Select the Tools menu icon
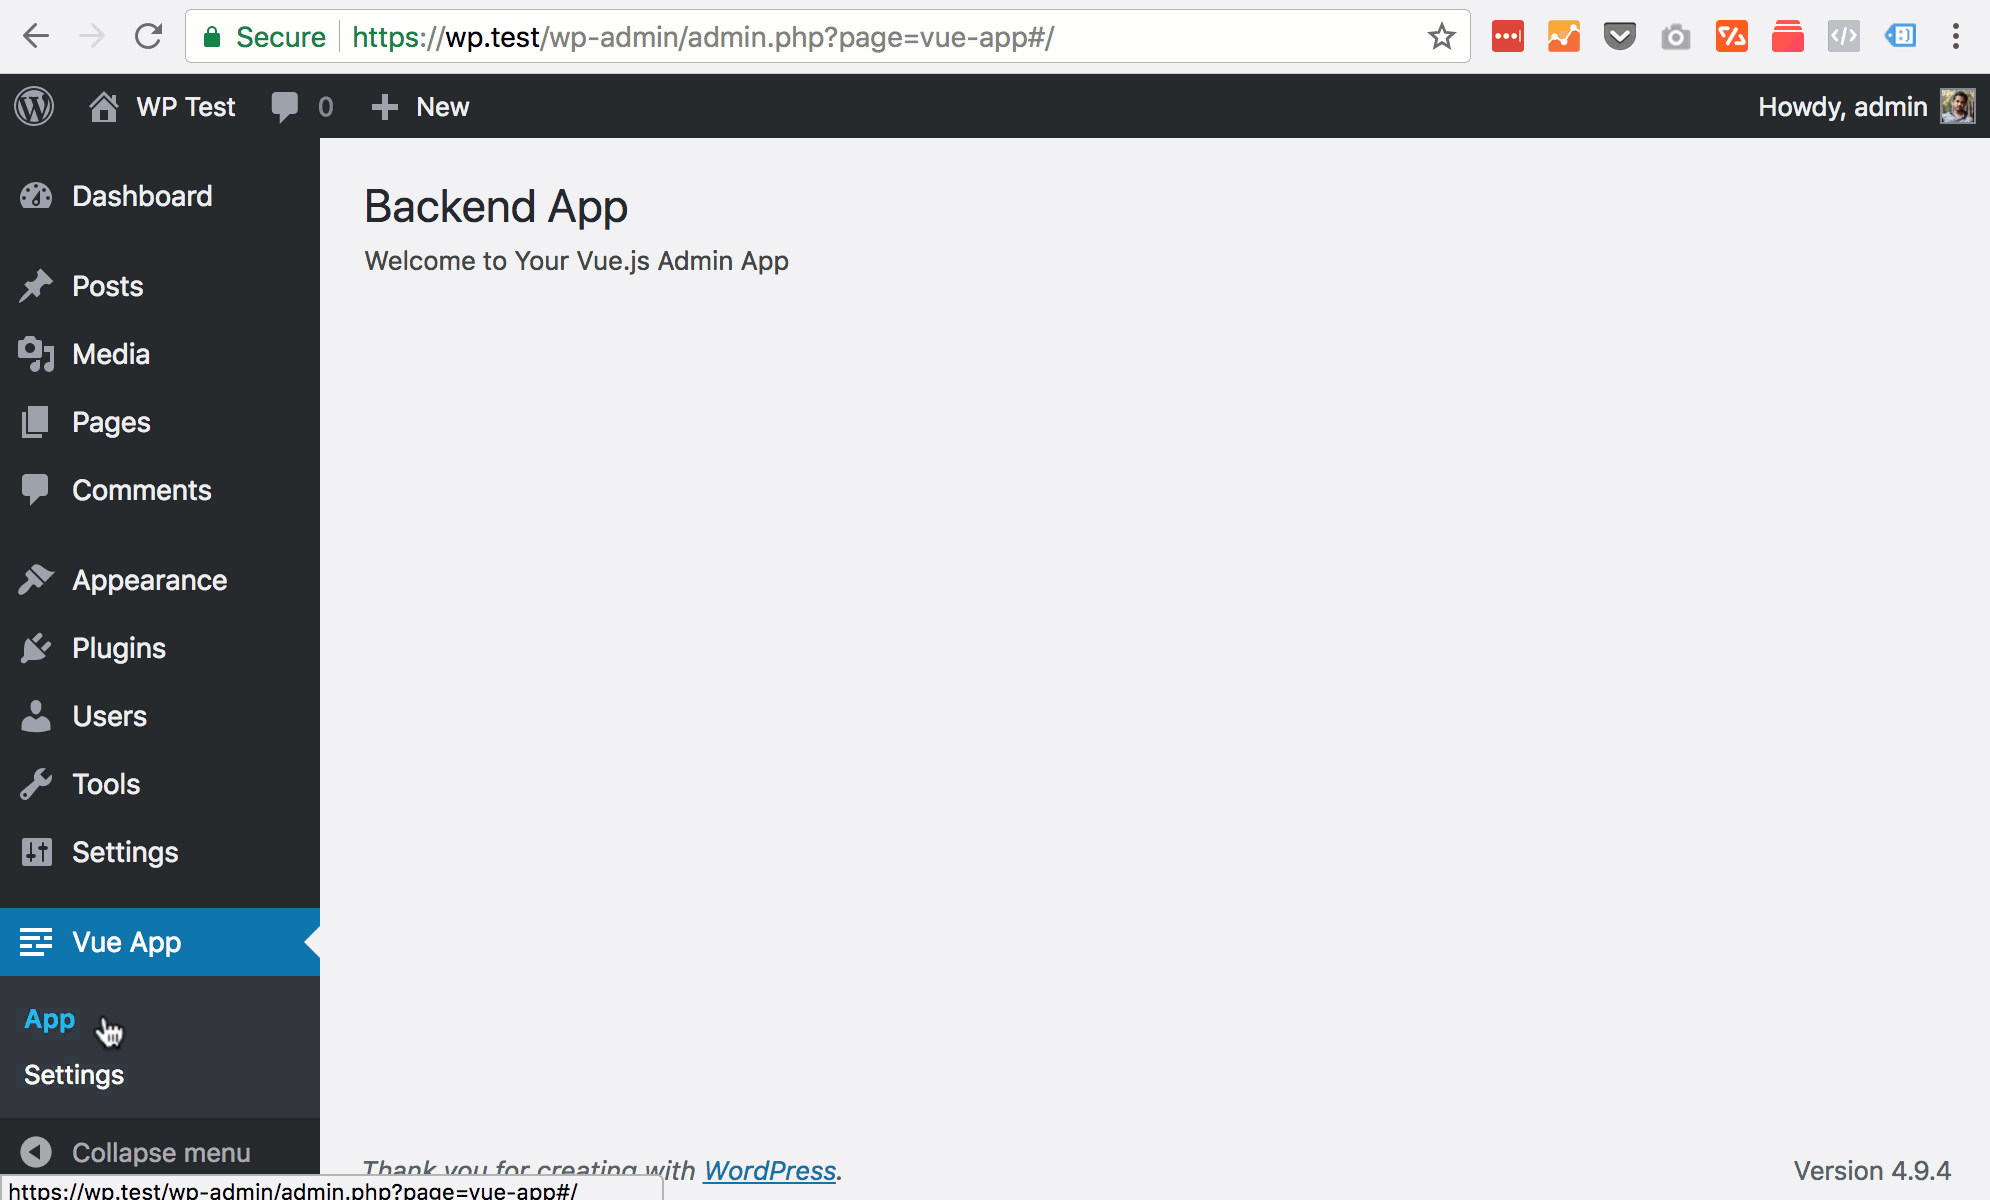 click(36, 783)
